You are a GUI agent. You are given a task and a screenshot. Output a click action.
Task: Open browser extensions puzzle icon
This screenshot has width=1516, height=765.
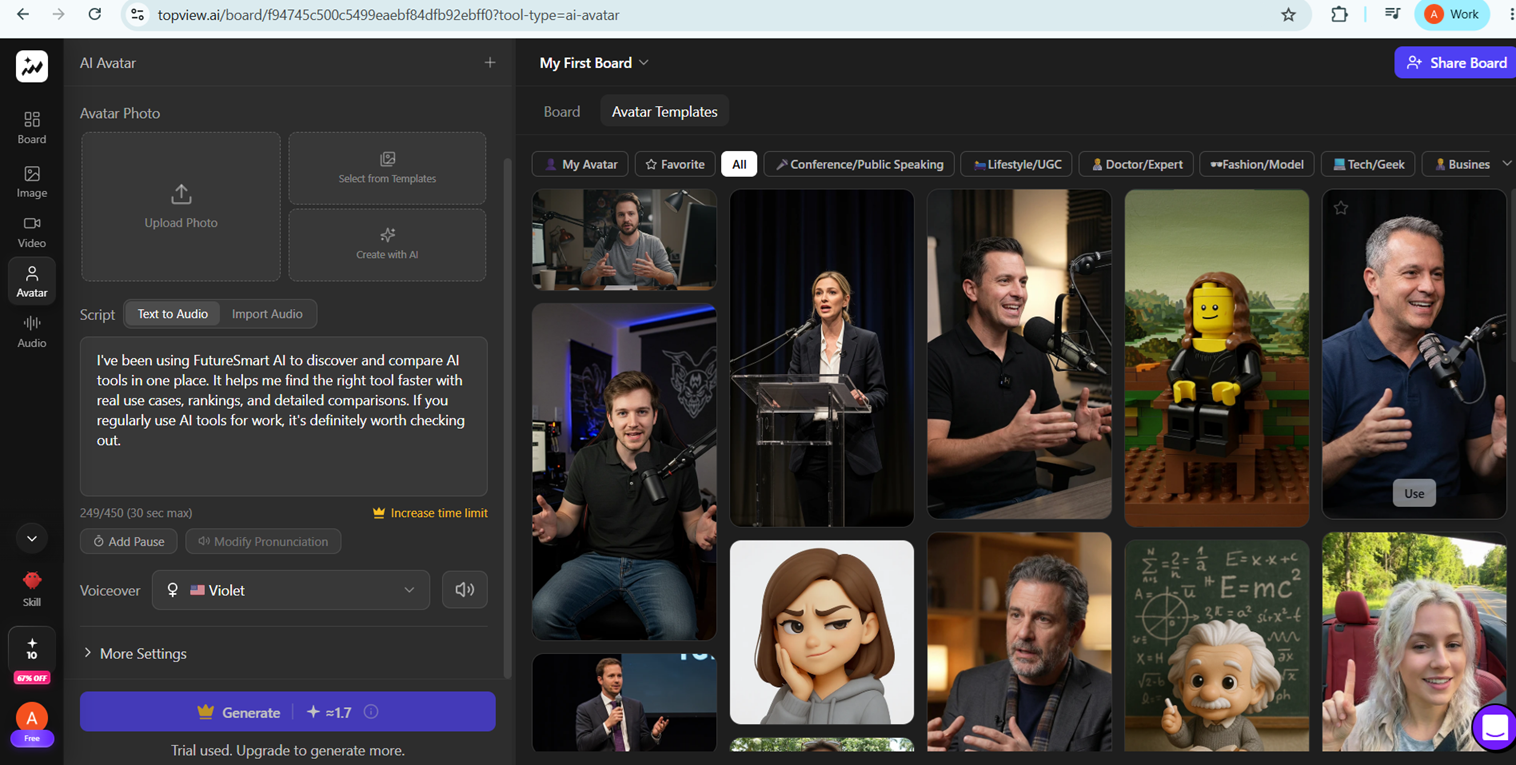pos(1339,14)
